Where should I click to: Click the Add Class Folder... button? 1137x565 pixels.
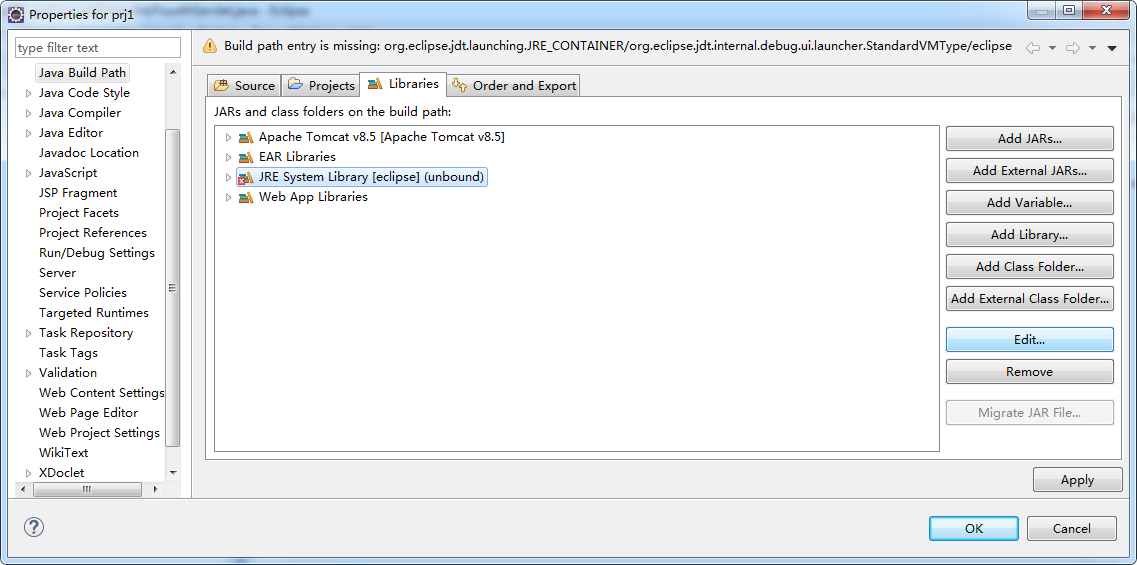[1029, 267]
